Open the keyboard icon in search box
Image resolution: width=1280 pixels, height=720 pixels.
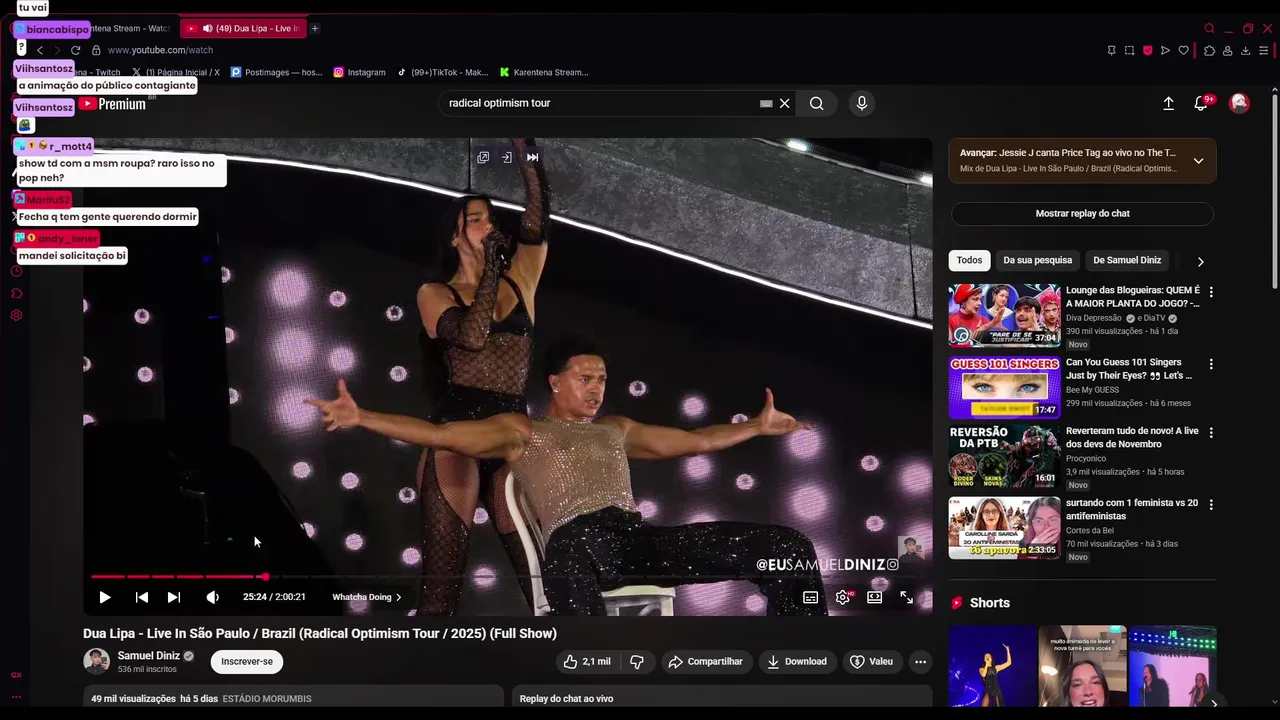click(766, 103)
